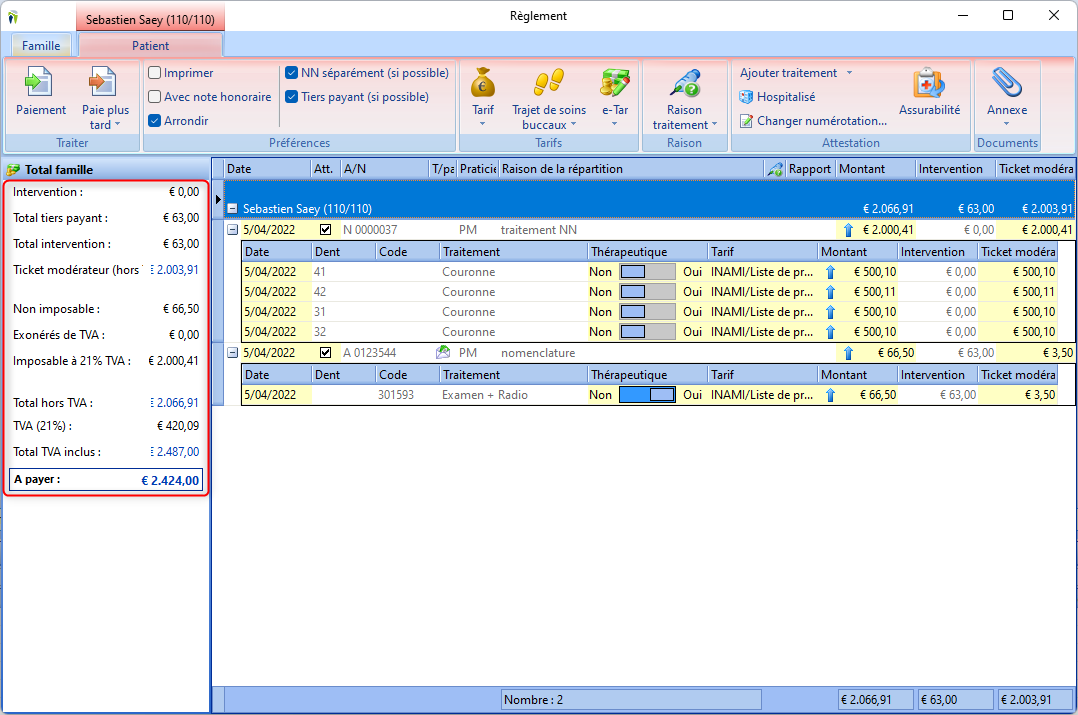Screen dimensions: 1078x715
Task: Open the Tarif dropdown arrow
Action: pos(482,124)
